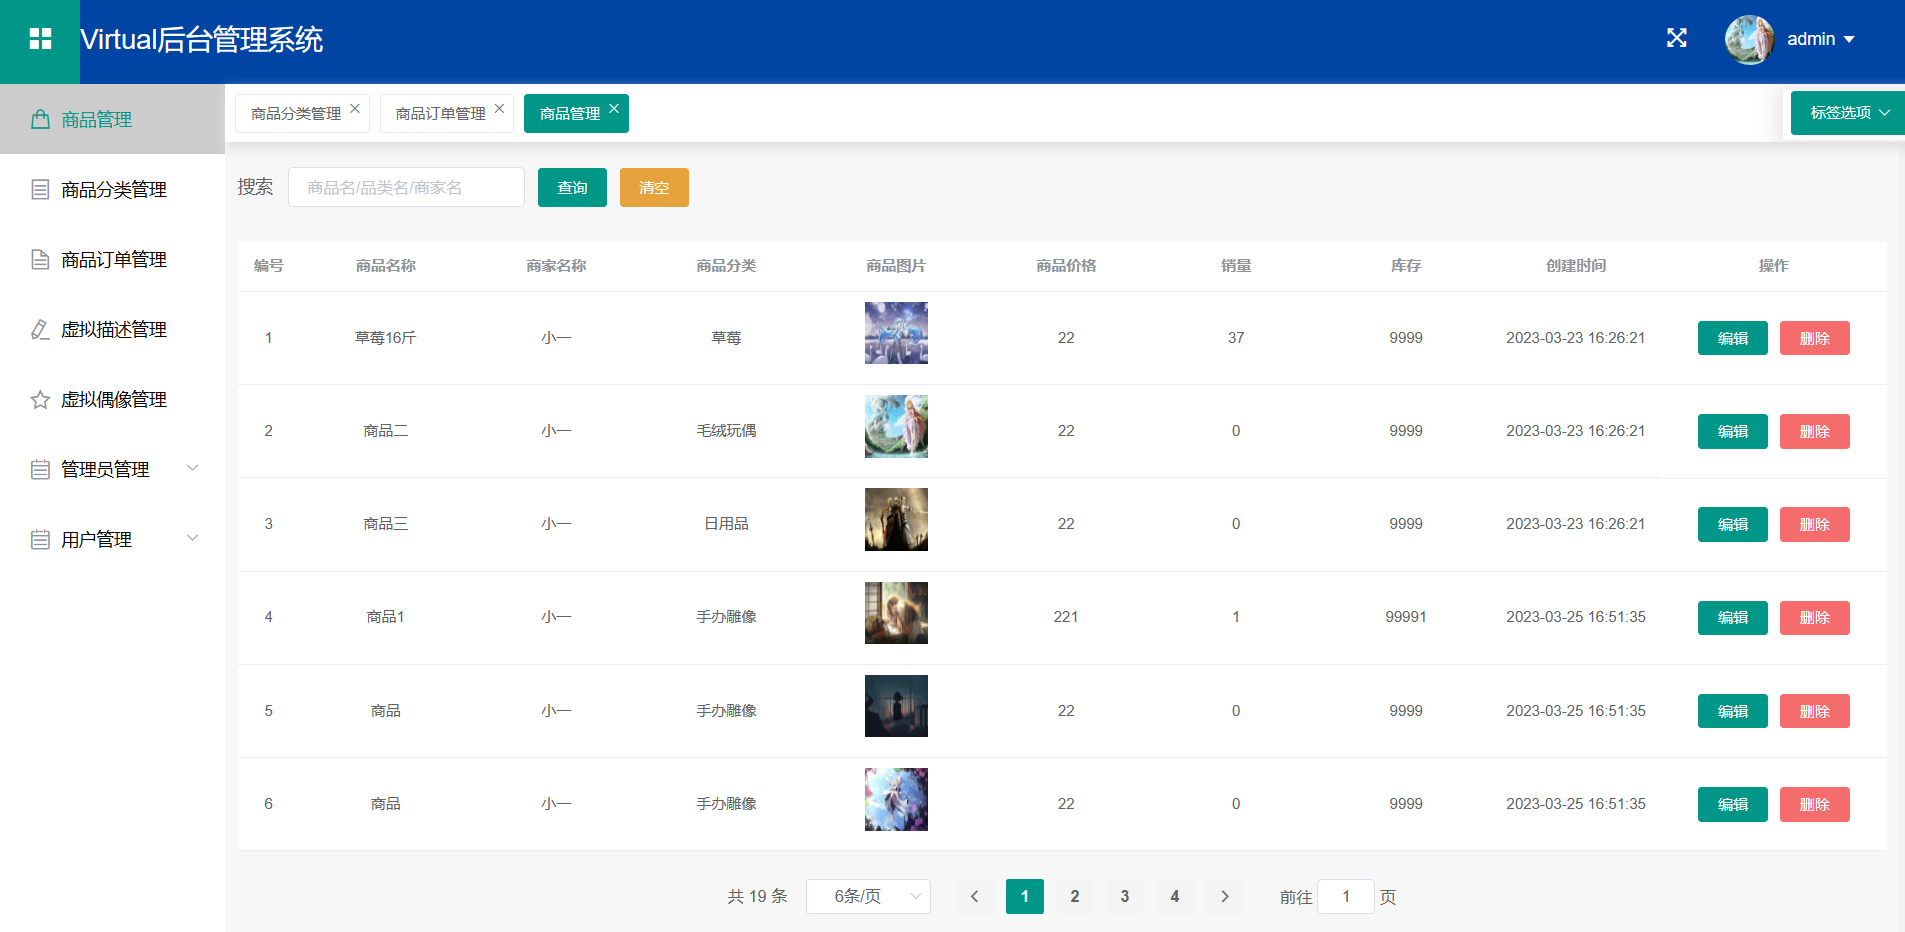Viewport: 1905px width, 932px height.
Task: Edit row number 5
Action: click(1732, 711)
